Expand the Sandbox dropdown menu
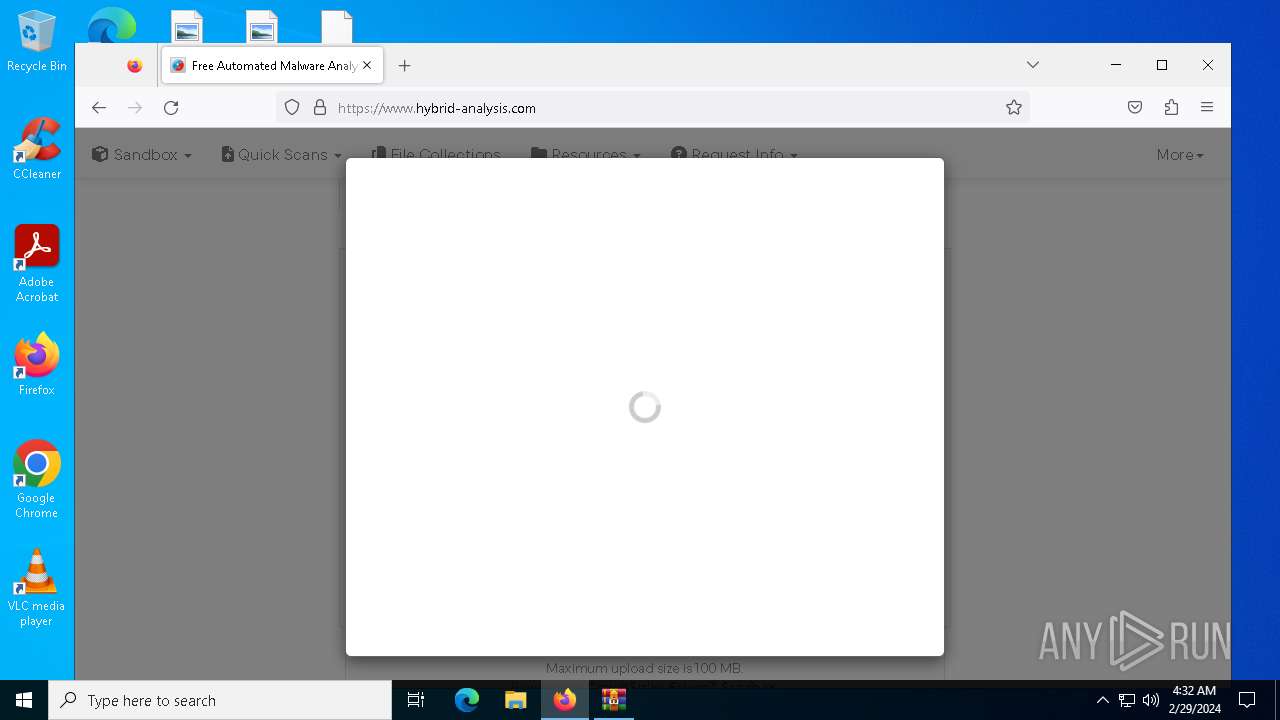The width and height of the screenshot is (1280, 720). click(141, 155)
